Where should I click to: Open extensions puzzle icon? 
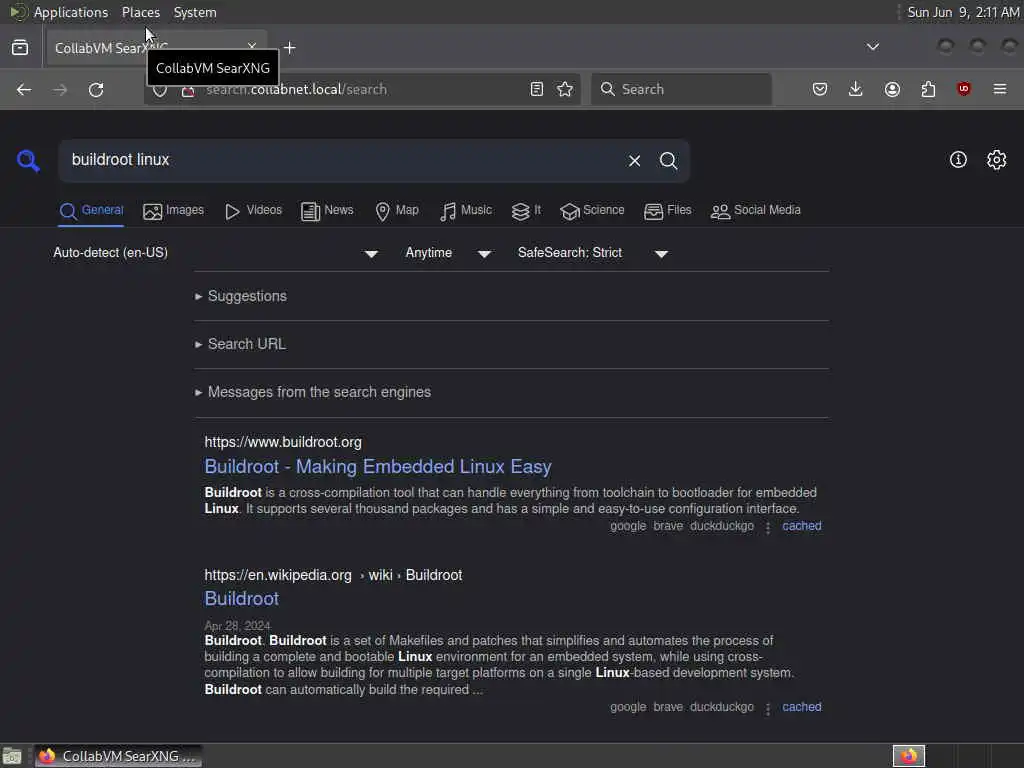[x=928, y=89]
